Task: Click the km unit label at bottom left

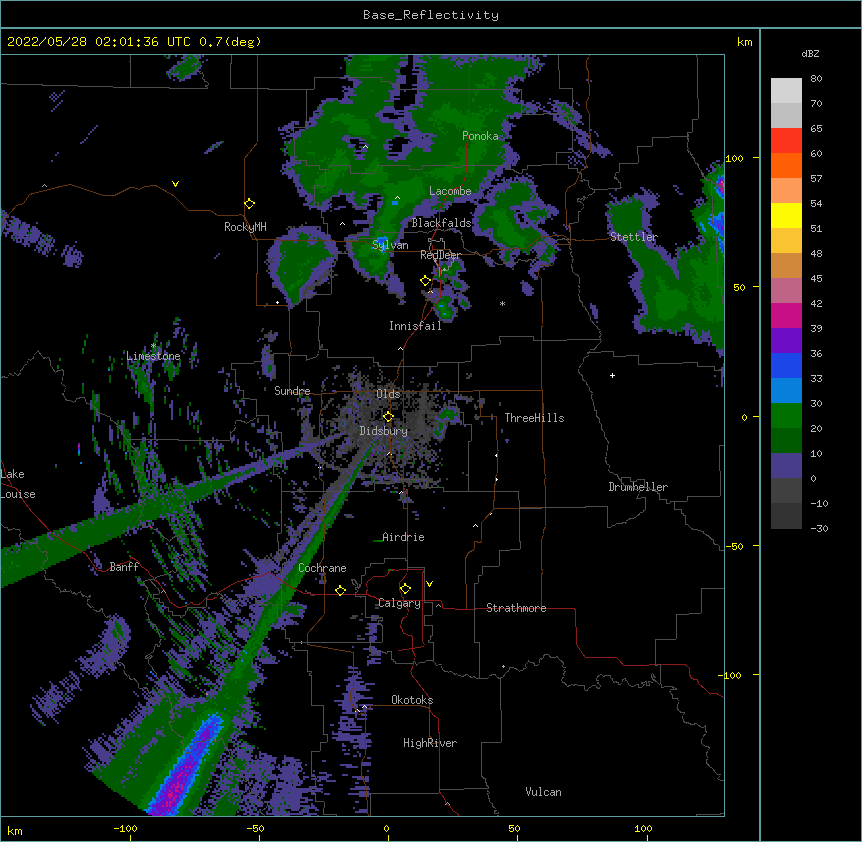Action: point(15,830)
